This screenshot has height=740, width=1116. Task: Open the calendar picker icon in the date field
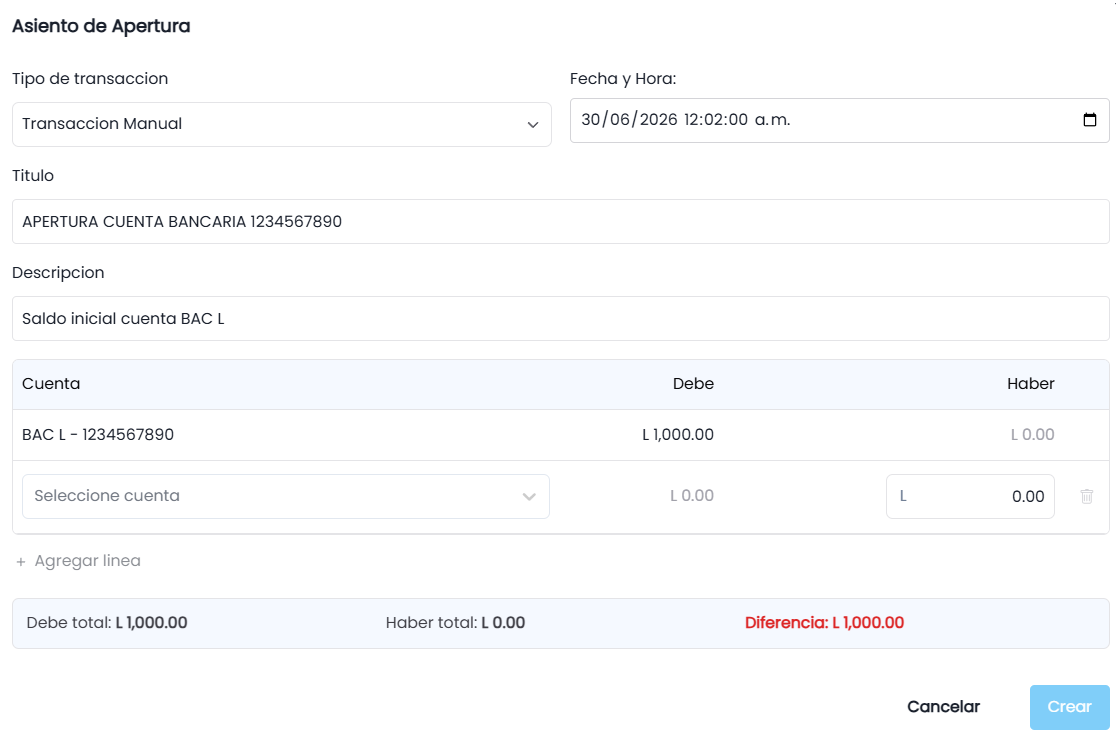[1089, 120]
